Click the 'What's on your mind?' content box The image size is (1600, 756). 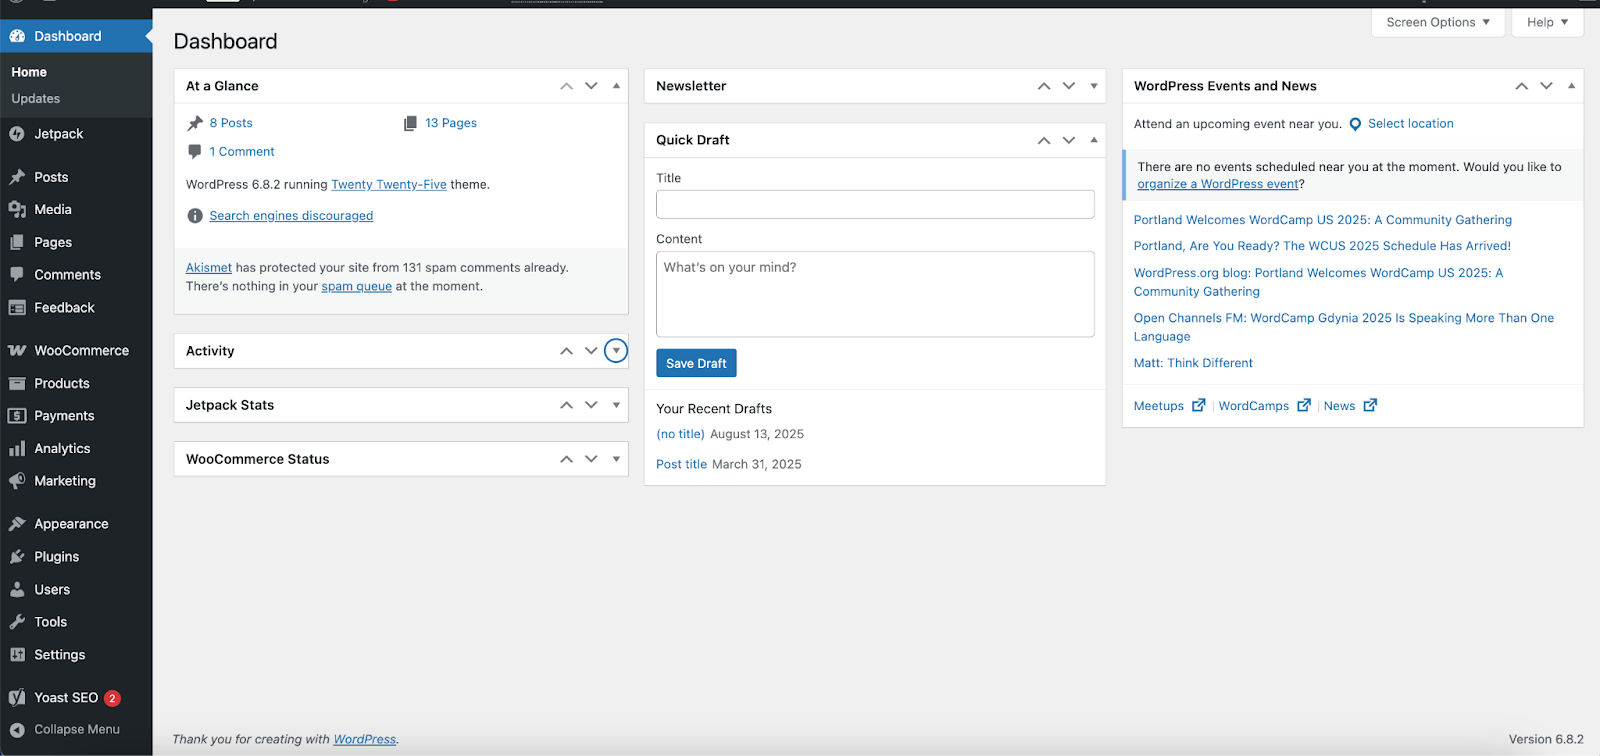tap(875, 294)
